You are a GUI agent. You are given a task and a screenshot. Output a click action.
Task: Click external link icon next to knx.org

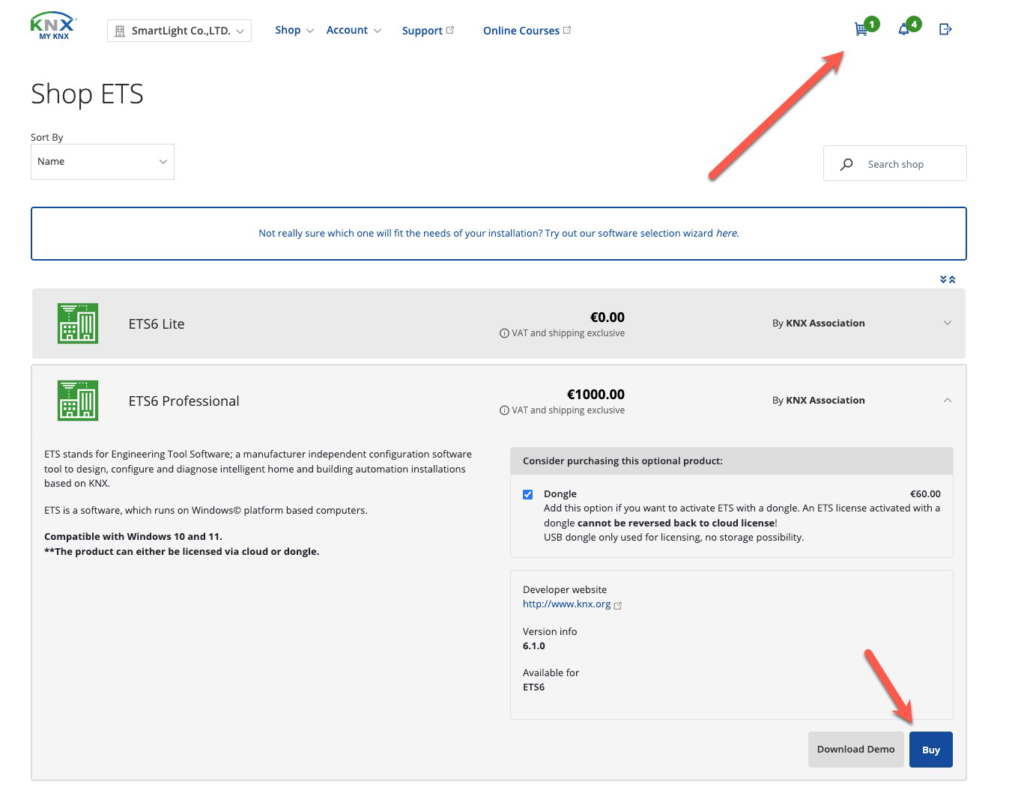coord(618,606)
